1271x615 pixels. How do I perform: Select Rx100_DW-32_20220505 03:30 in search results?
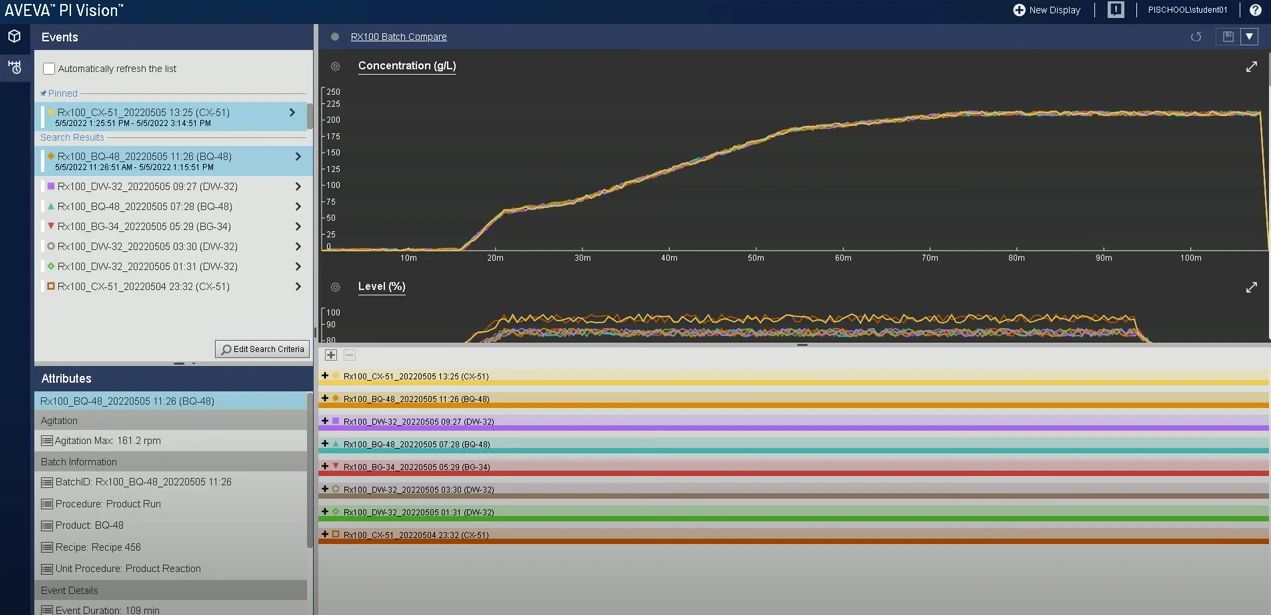pyautogui.click(x=147, y=246)
